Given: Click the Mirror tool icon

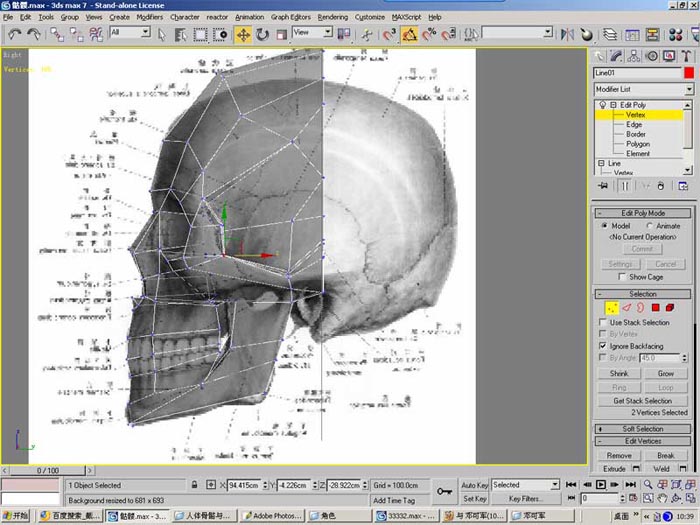Looking at the screenshot, I should coord(567,34).
